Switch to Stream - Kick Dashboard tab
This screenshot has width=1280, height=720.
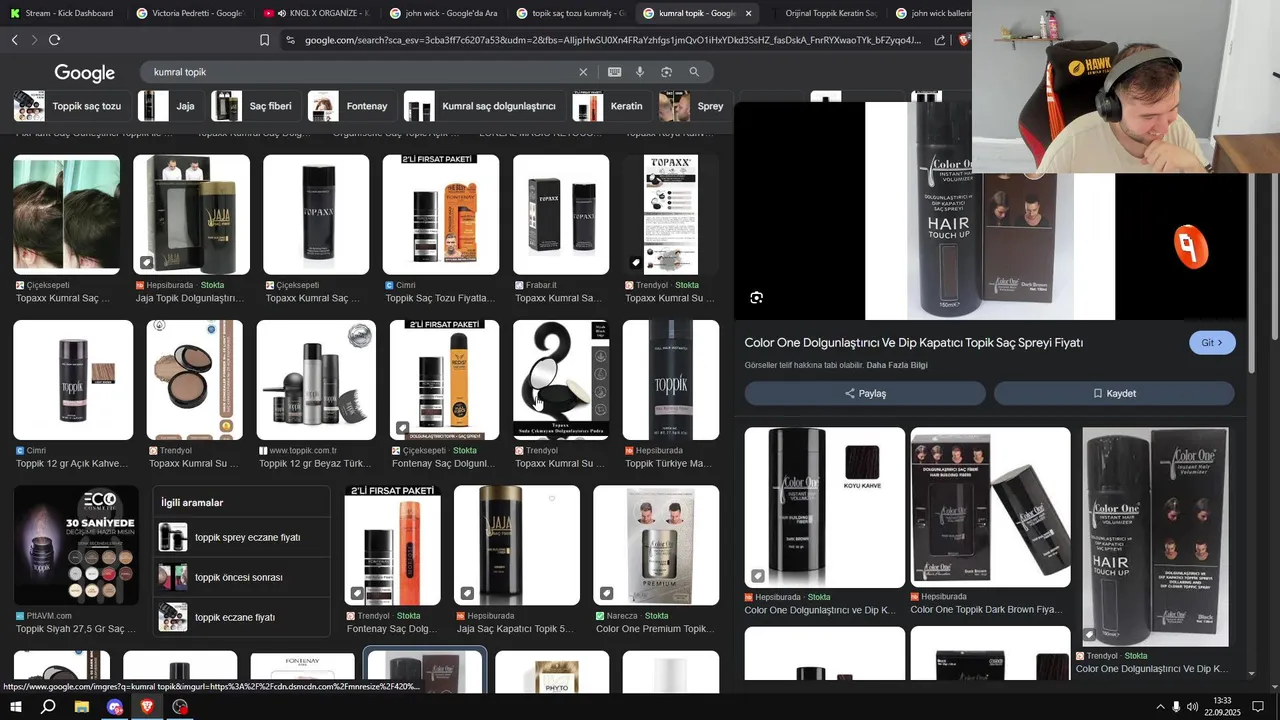(61, 13)
